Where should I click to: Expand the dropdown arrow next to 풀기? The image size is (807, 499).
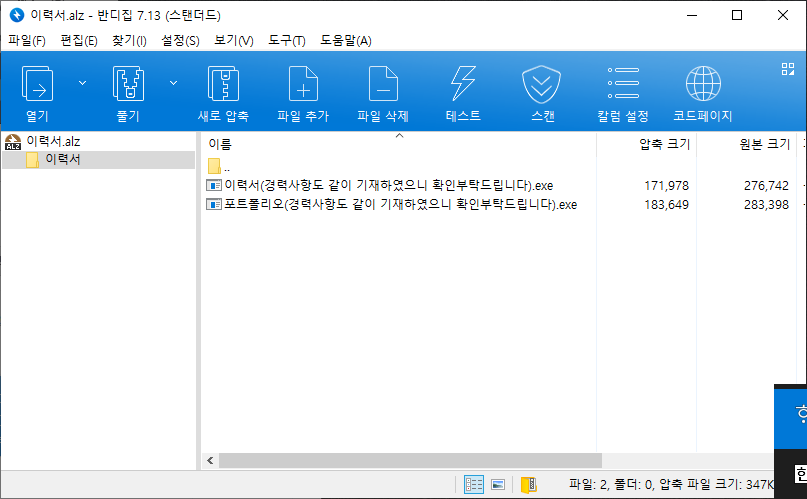click(174, 82)
